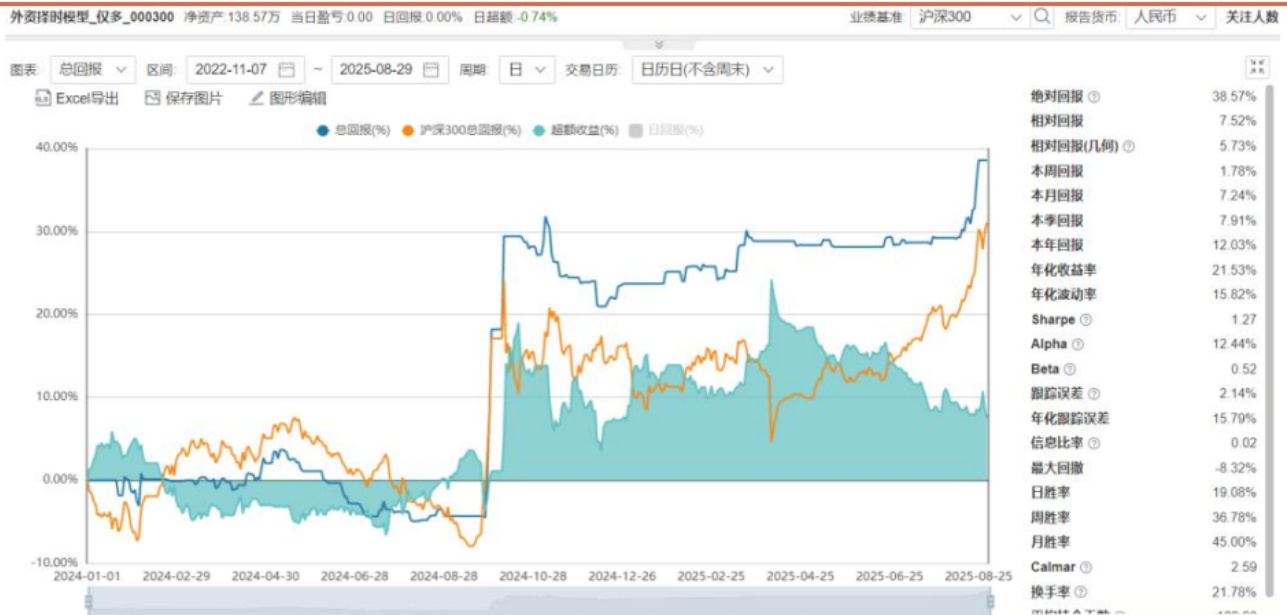The width and height of the screenshot is (1287, 615).
Task: Expand the 交易日历 calendar type dropdown
Action: click(x=707, y=69)
